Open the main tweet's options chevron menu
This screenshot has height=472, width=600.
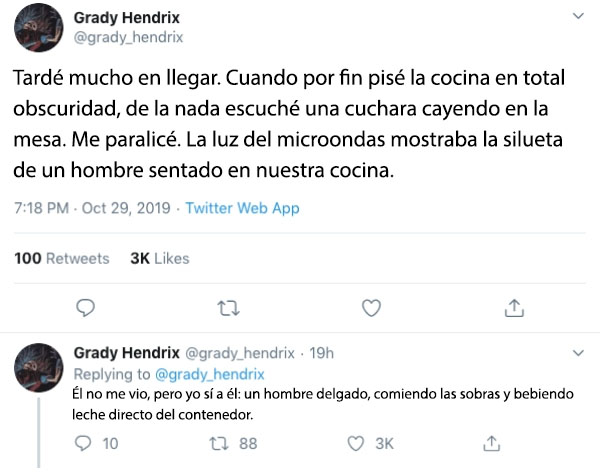point(578,16)
